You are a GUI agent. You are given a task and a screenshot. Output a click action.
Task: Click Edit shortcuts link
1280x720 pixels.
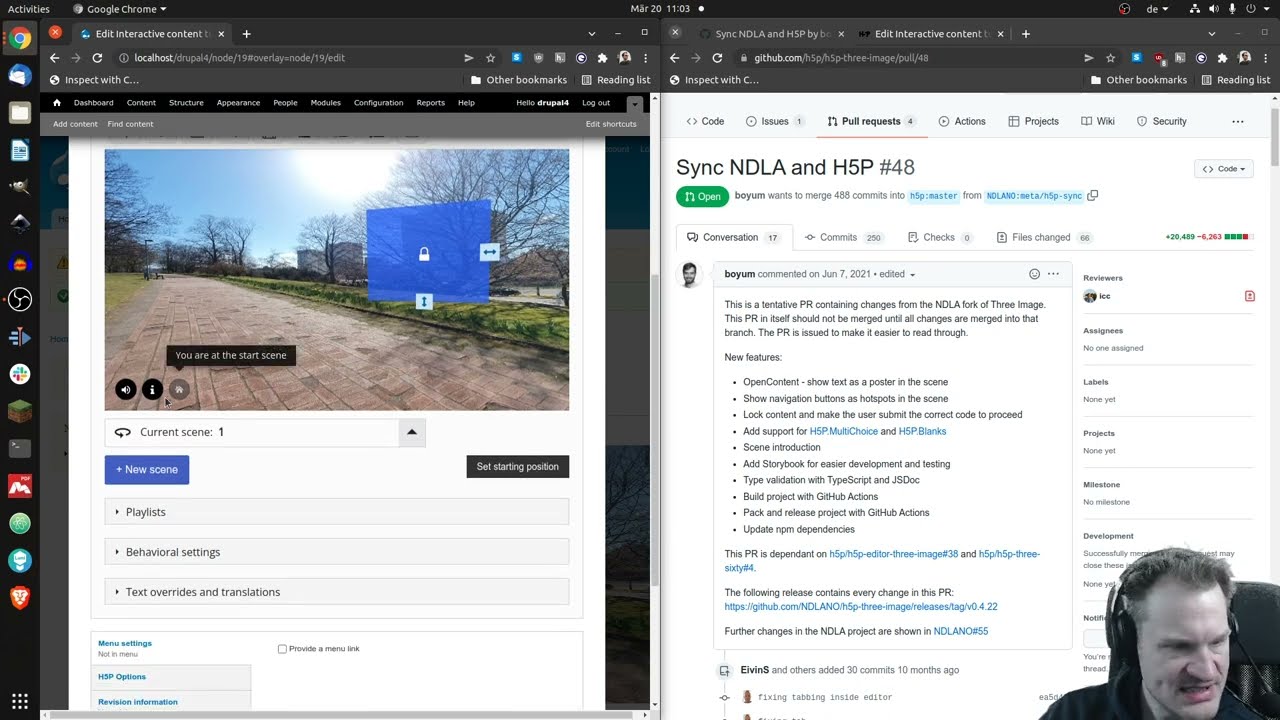[x=611, y=124]
